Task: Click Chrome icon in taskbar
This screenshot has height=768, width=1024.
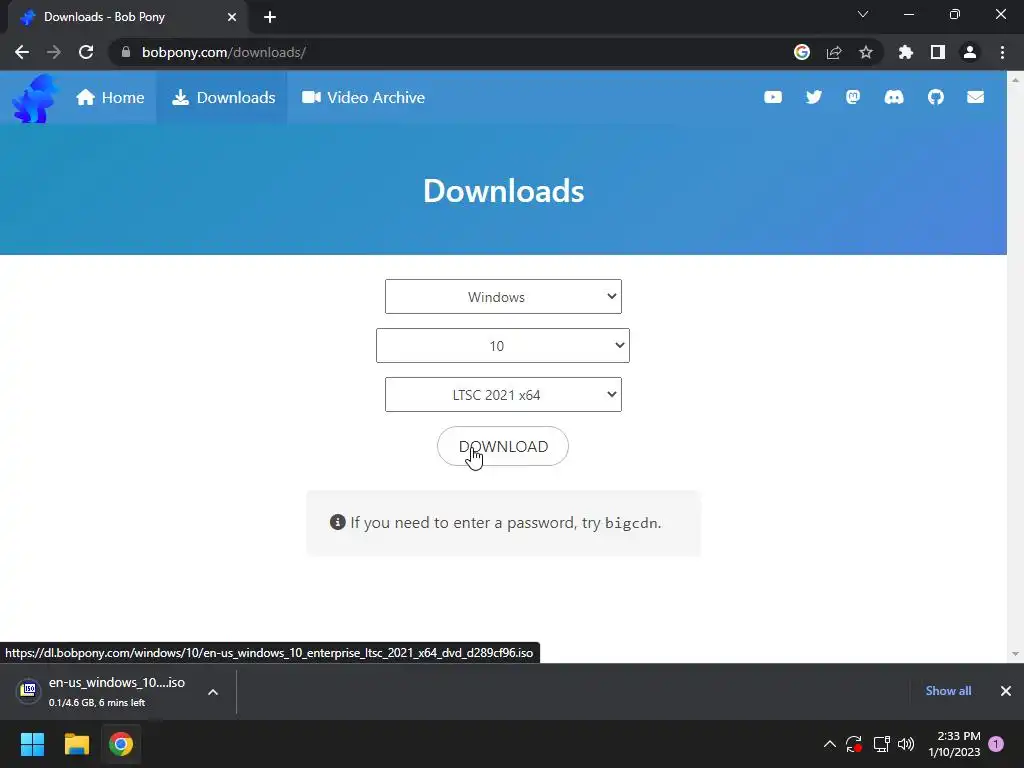Action: 121,744
